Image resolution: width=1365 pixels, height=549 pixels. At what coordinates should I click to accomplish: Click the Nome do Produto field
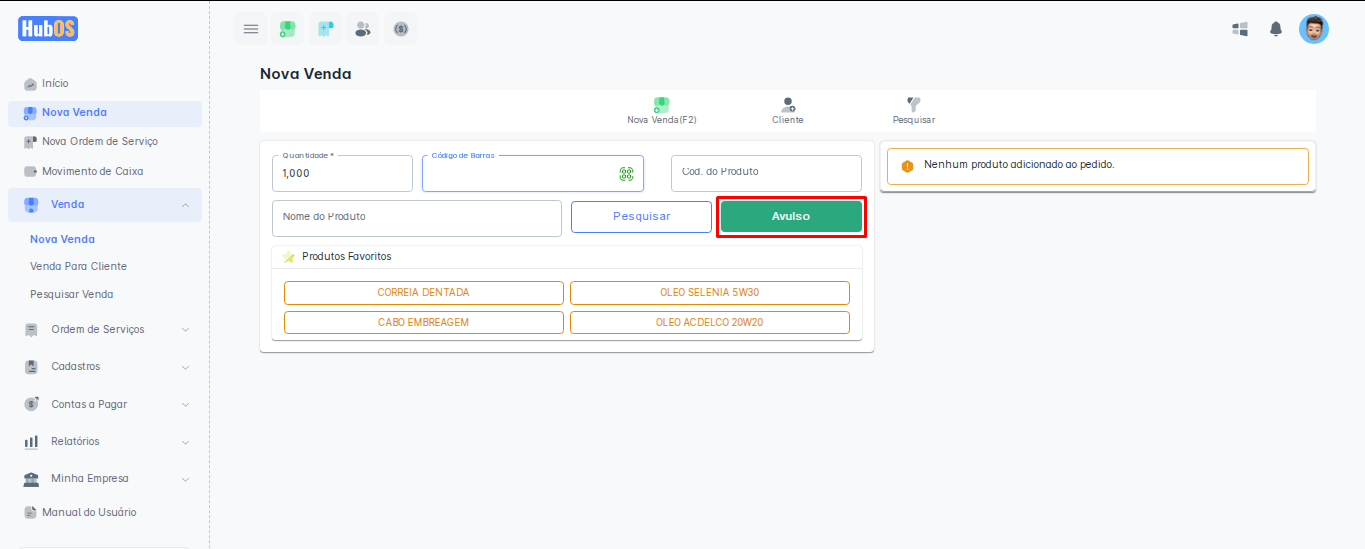(416, 218)
